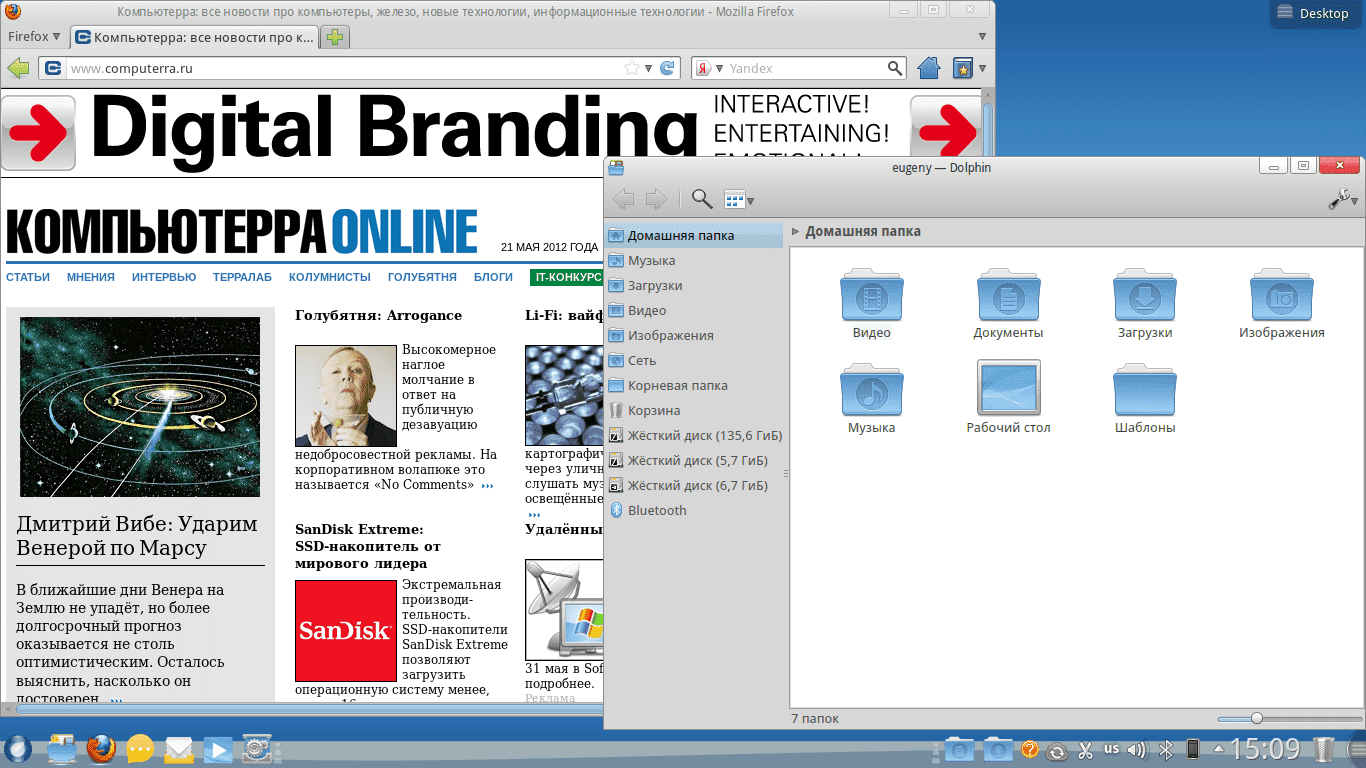Open the Firefox menu dropdown
The height and width of the screenshot is (768, 1366).
(x=34, y=37)
